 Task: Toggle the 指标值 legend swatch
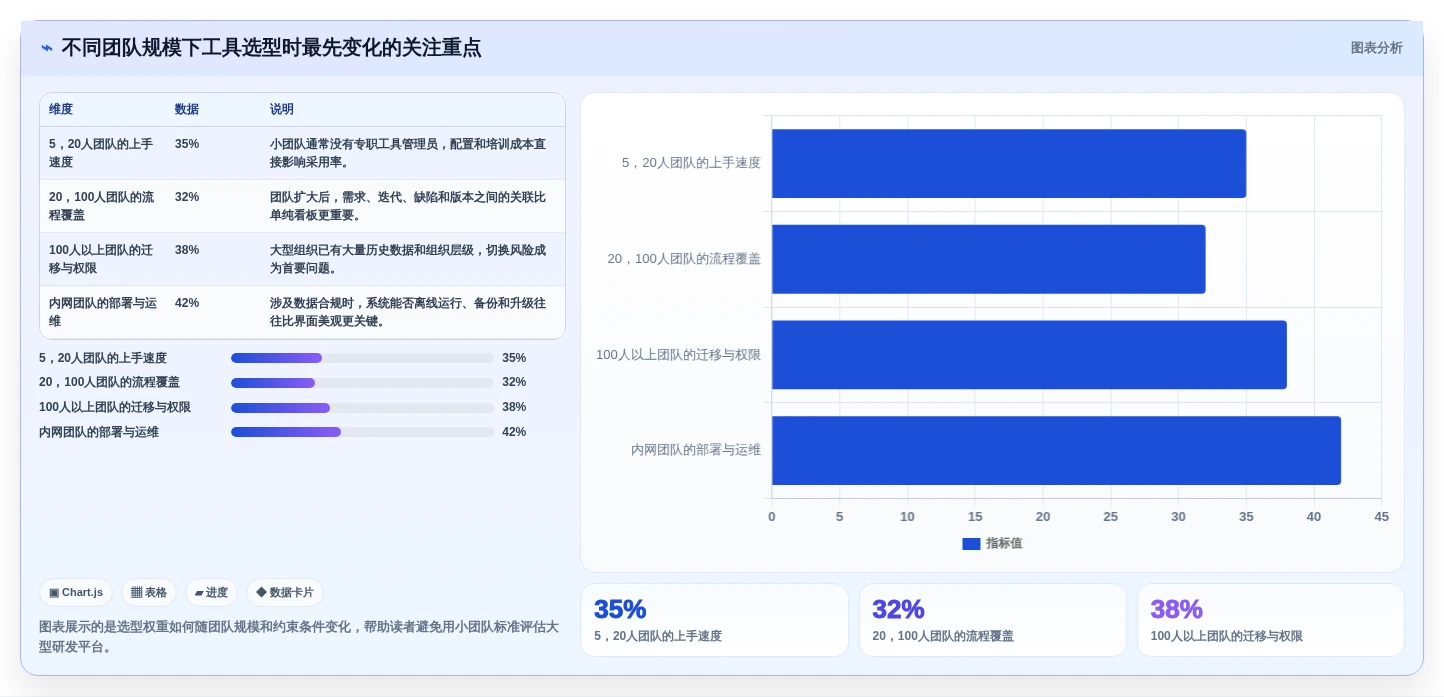(971, 544)
